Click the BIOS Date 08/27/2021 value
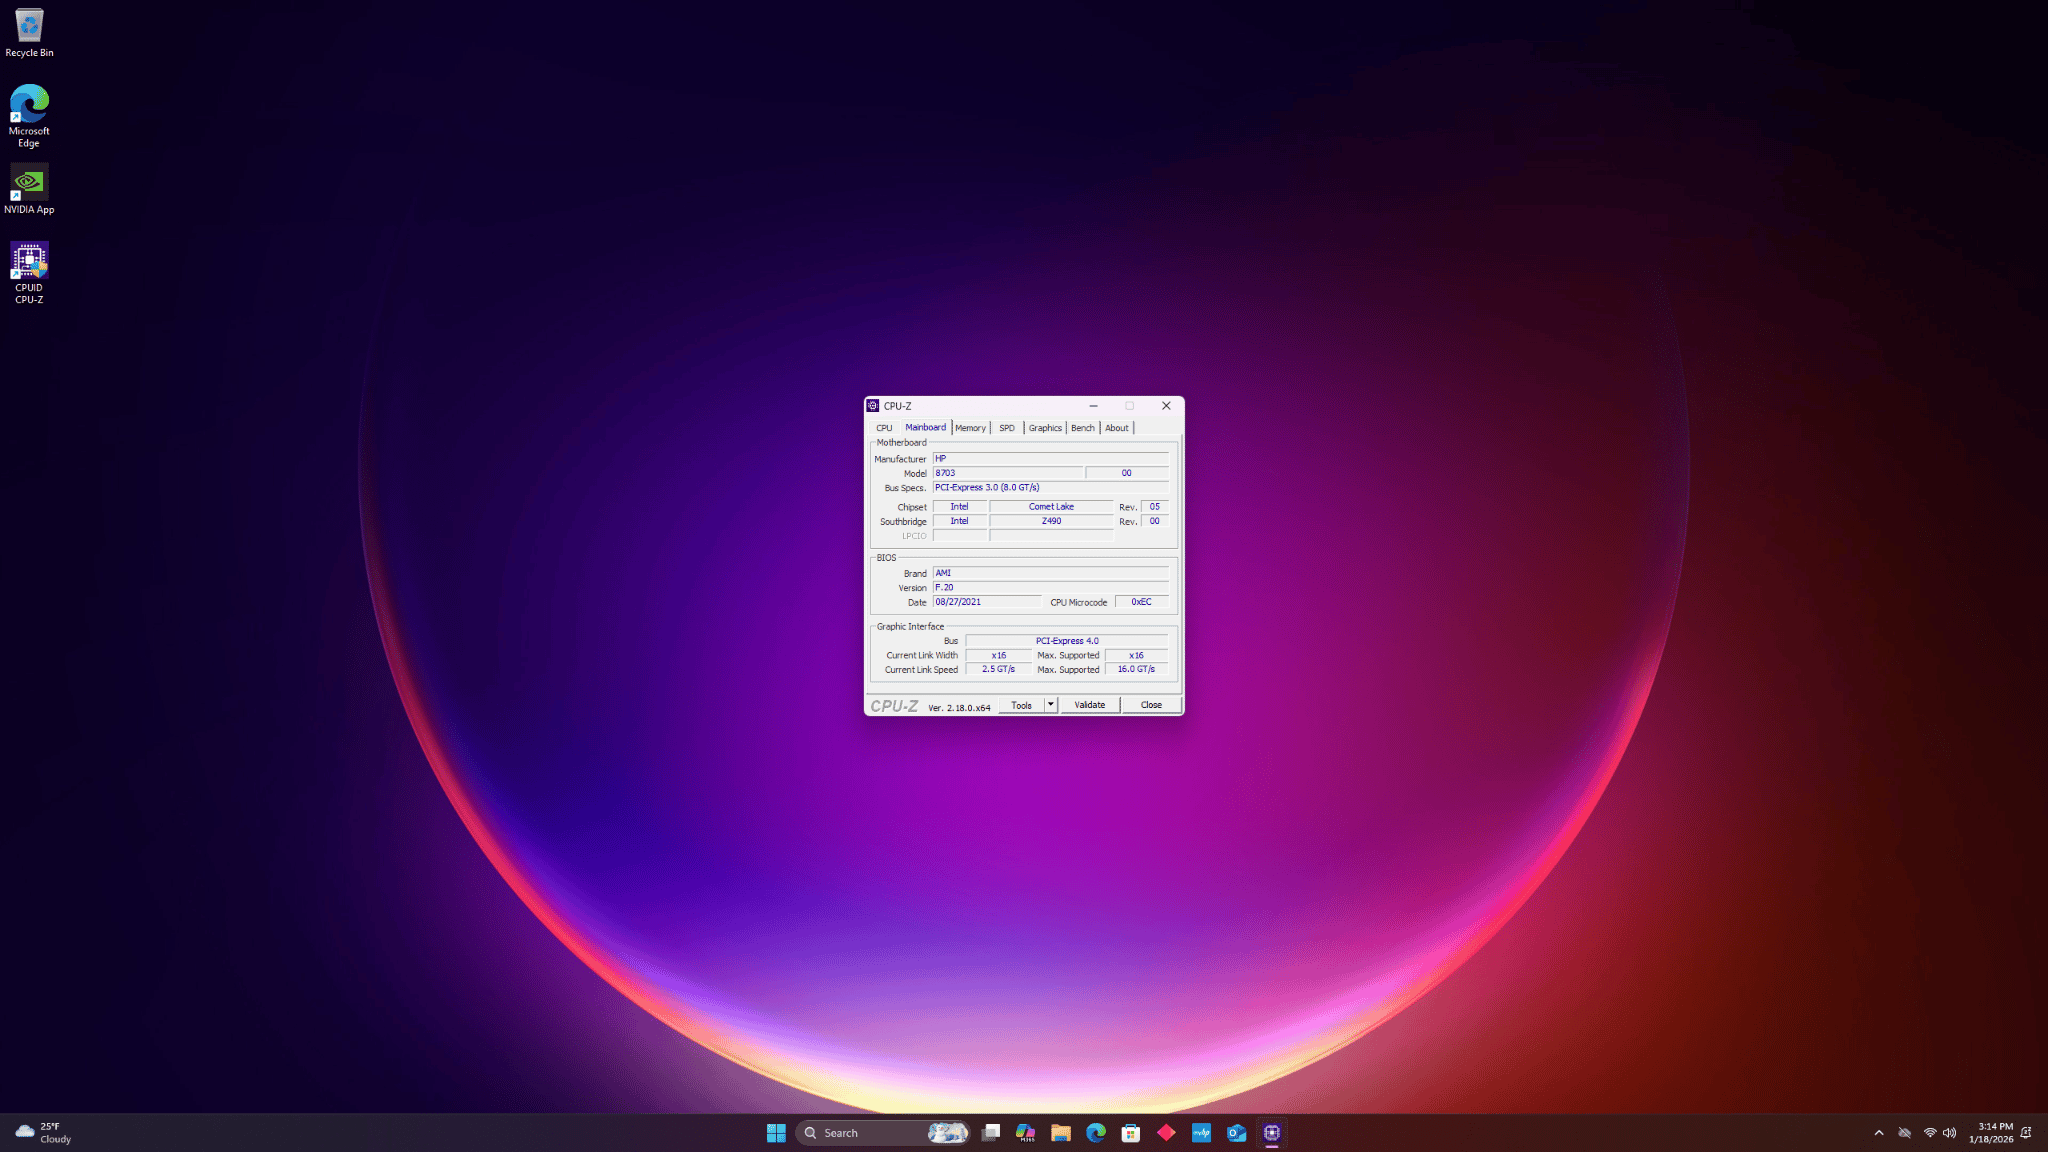Viewport: 2048px width, 1152px height. (x=987, y=602)
